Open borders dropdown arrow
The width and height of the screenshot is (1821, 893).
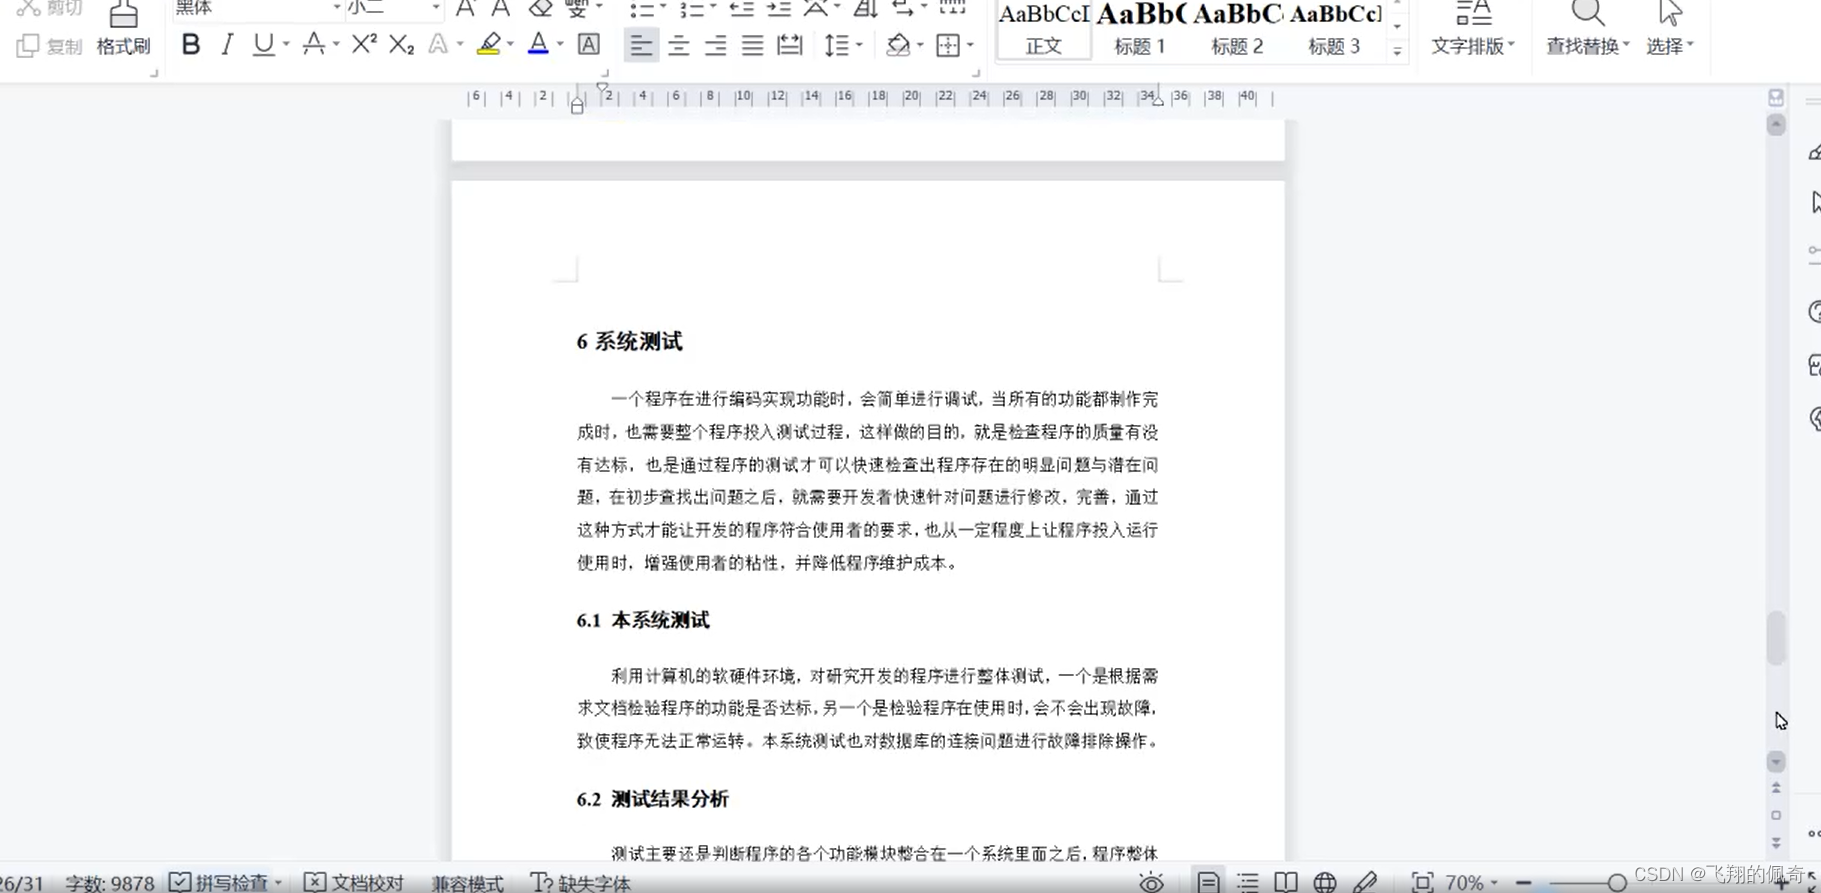point(970,45)
